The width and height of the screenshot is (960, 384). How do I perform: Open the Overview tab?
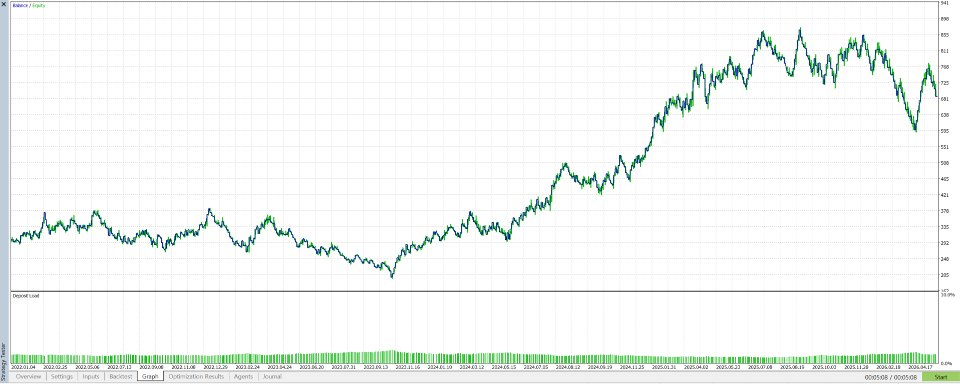click(29, 377)
